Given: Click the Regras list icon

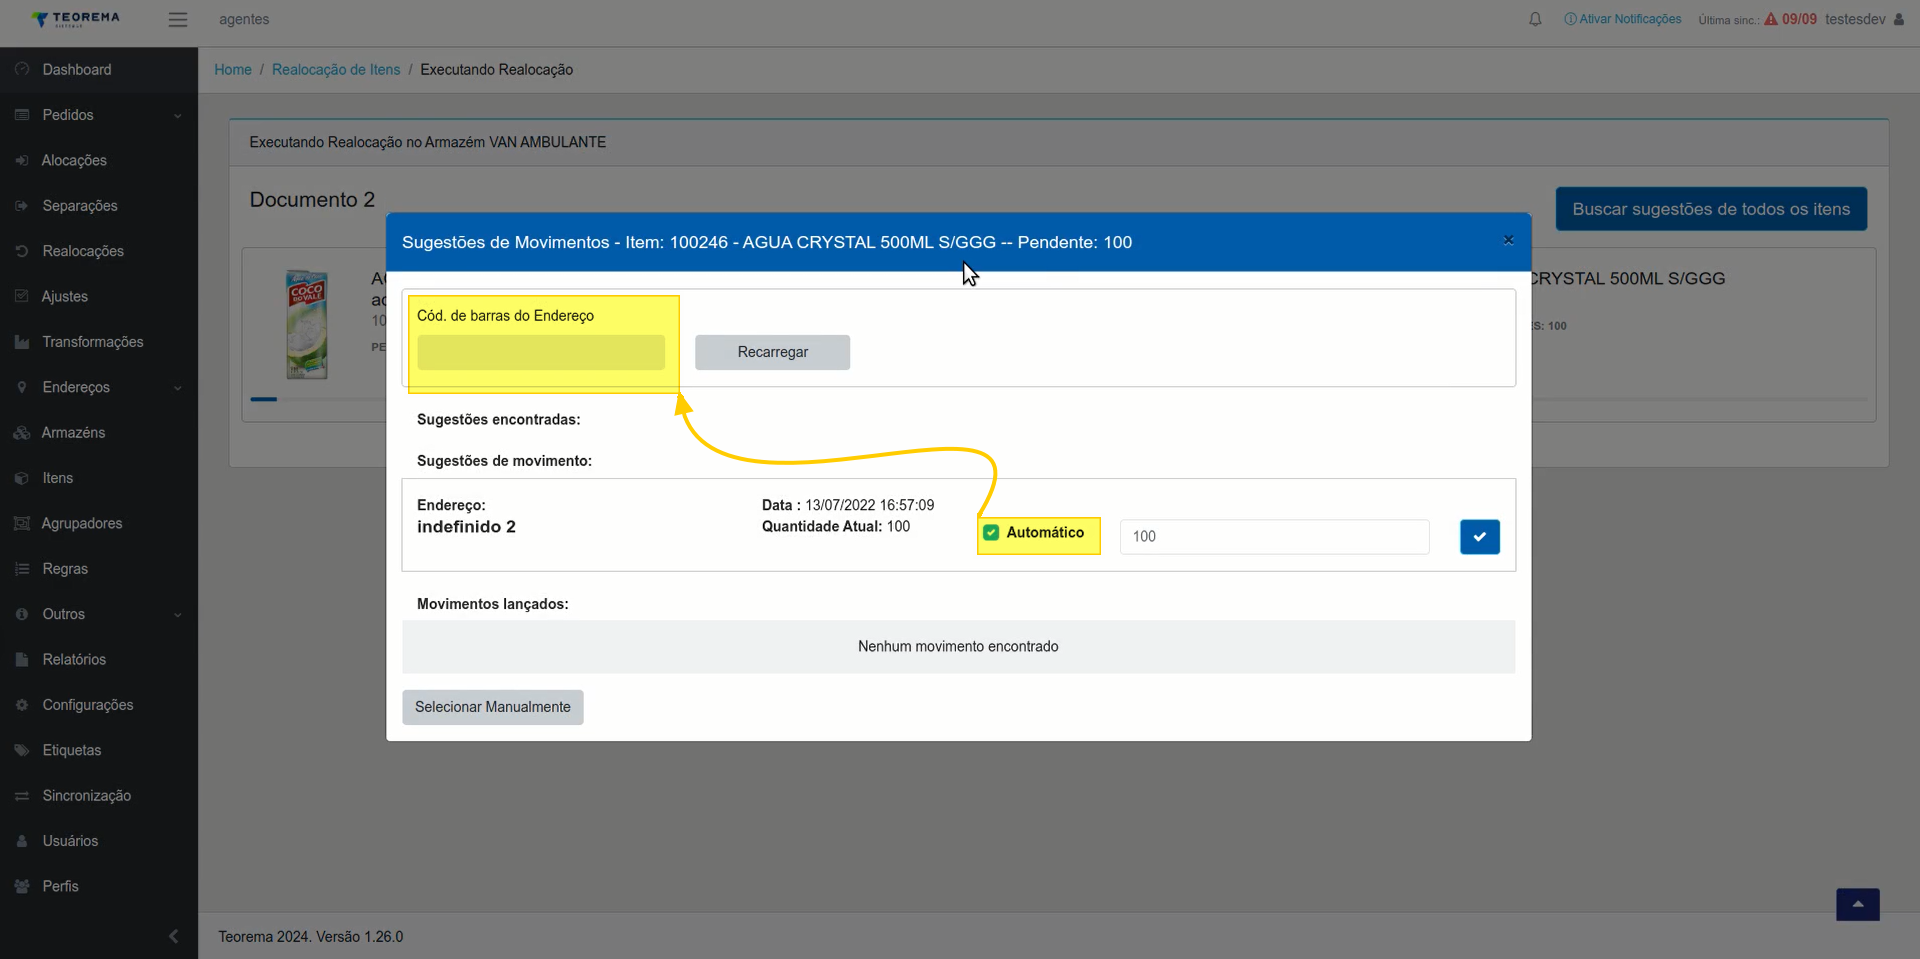Looking at the screenshot, I should click(22, 569).
